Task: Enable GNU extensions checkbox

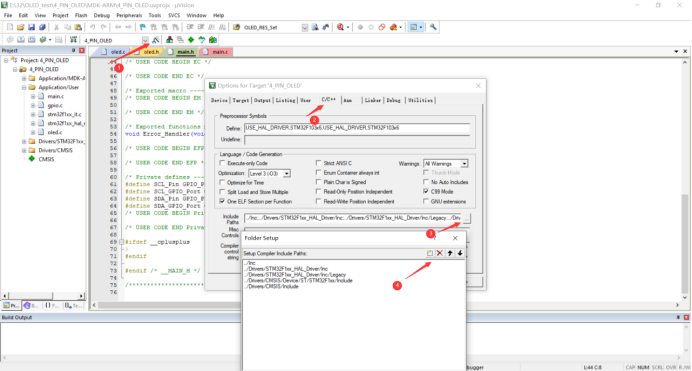Action: coord(426,201)
